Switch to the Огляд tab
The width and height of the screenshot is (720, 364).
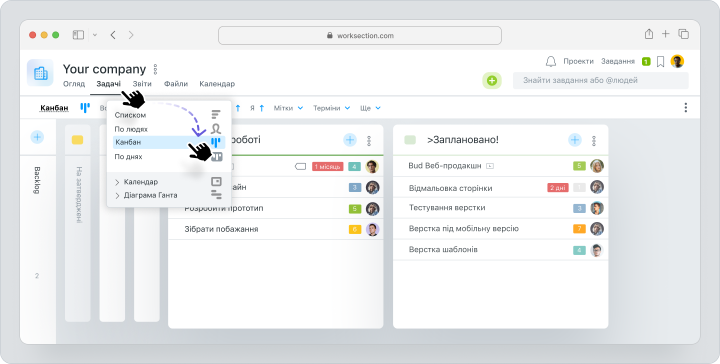point(74,84)
